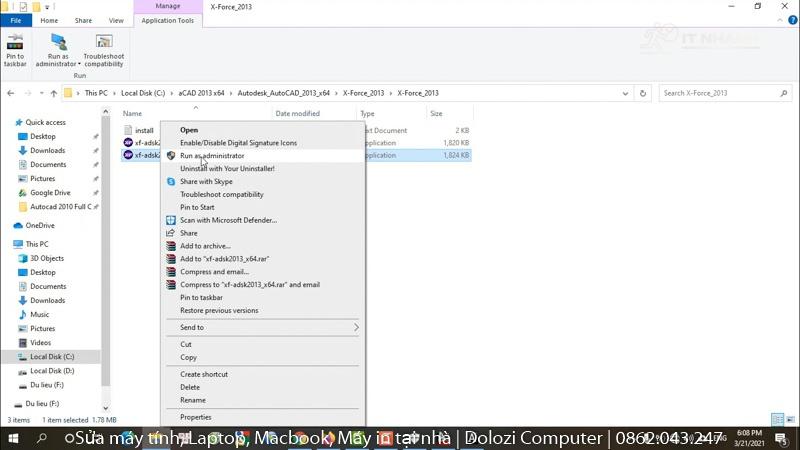
Task: Choose Properties in context menu
Action: (263, 417)
